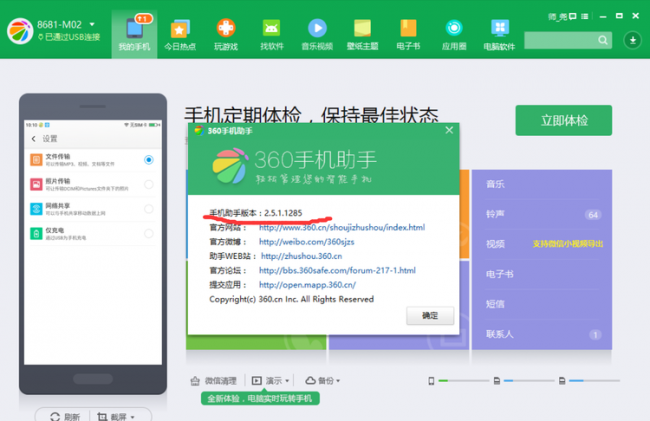
Task: Open the 官方网站 shoujizhushou link
Action: click(x=342, y=227)
